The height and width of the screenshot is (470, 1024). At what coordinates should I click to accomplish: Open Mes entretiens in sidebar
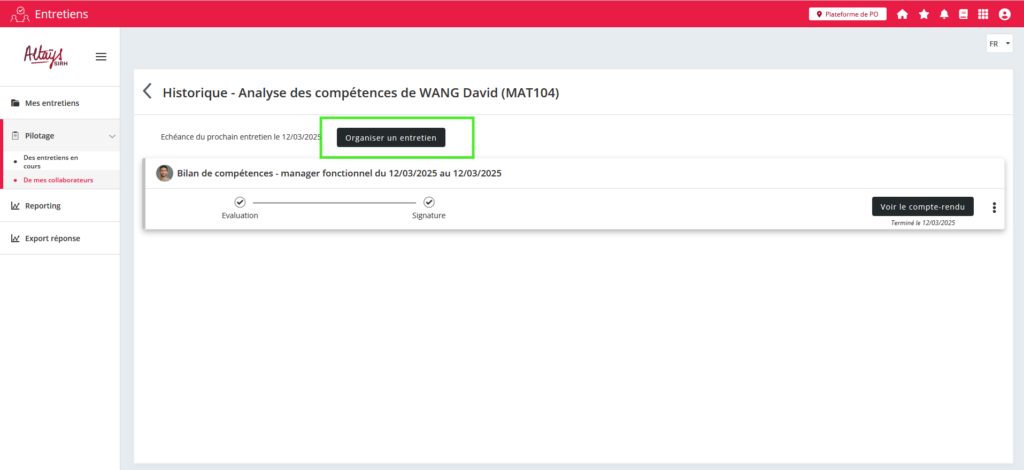52,103
